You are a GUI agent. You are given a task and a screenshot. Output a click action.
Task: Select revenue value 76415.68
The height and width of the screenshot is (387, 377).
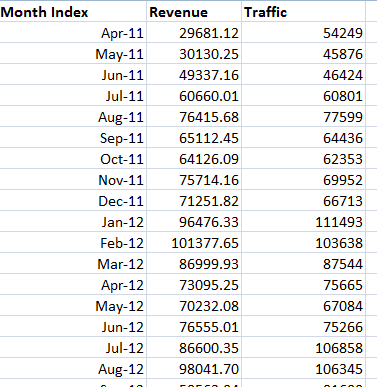pos(194,117)
